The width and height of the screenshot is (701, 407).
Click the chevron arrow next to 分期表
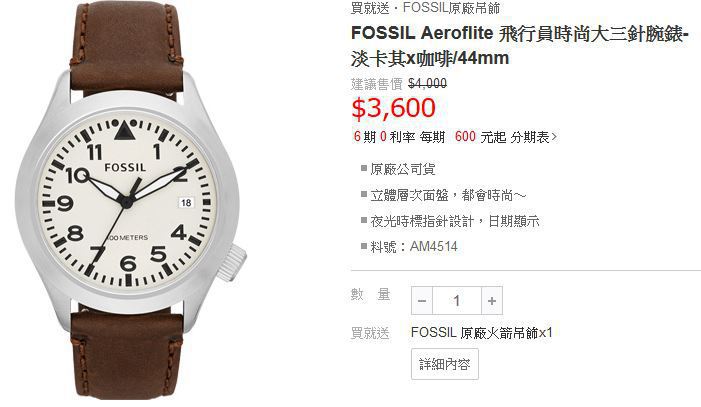tap(554, 137)
